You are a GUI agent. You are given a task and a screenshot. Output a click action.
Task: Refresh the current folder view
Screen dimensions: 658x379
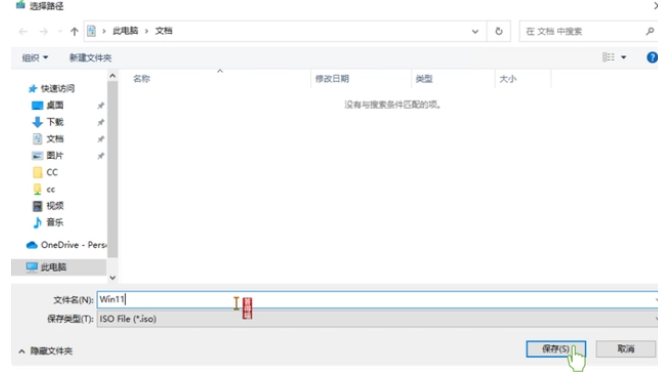tap(499, 31)
